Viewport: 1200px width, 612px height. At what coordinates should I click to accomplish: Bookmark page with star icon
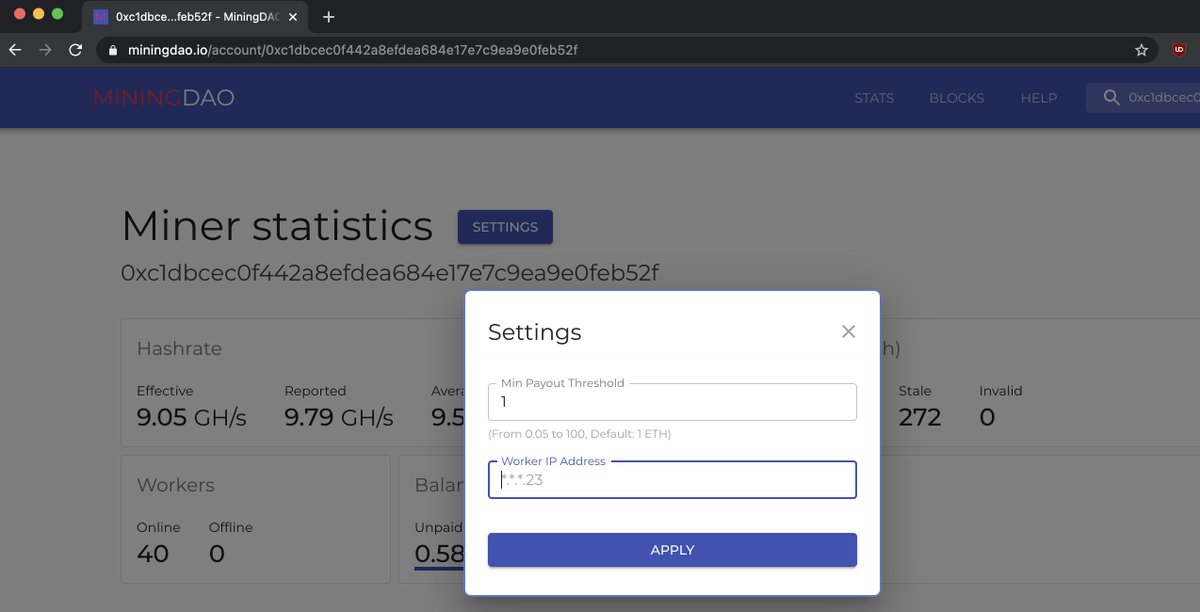[1141, 50]
